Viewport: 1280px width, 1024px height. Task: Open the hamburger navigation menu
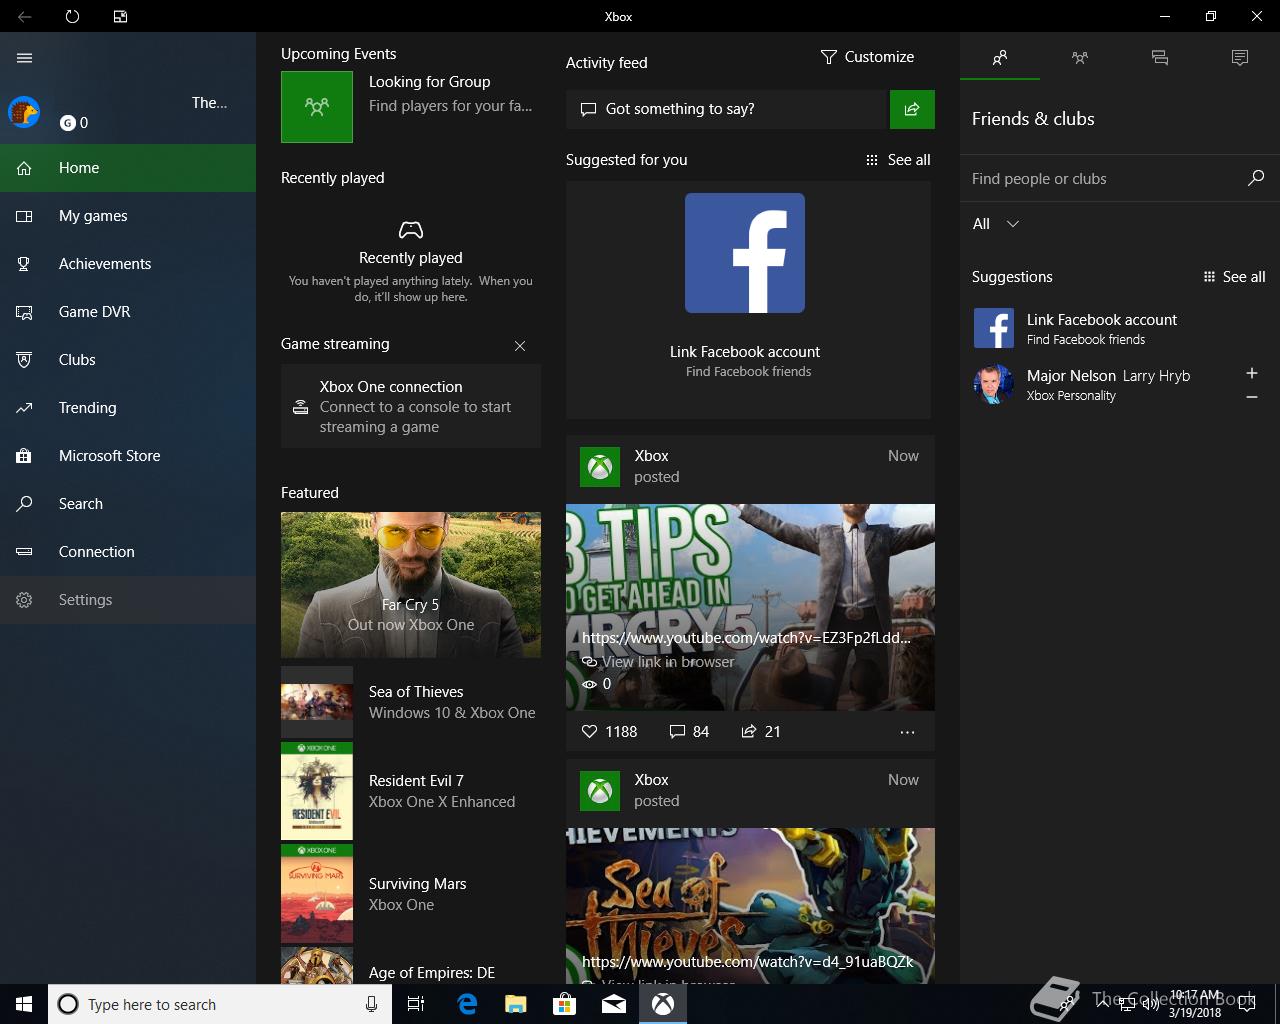[x=25, y=58]
